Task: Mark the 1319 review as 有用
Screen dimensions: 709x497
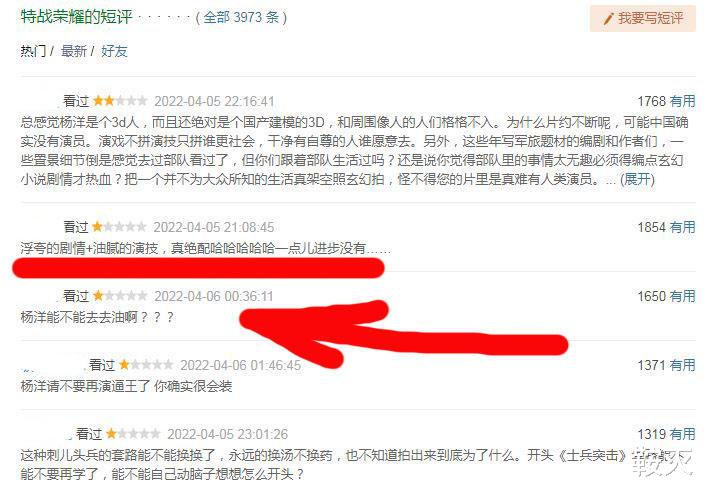Action: (682, 434)
